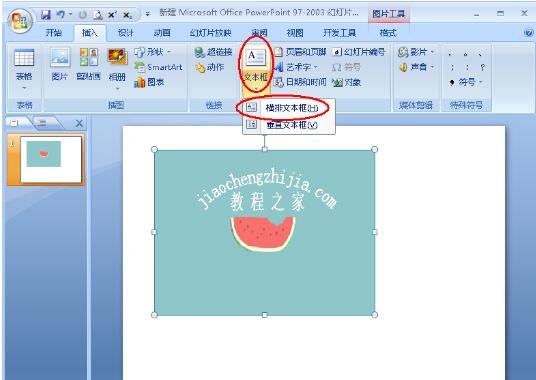
Task: Insert the semicolon special symbol
Action: [452, 67]
